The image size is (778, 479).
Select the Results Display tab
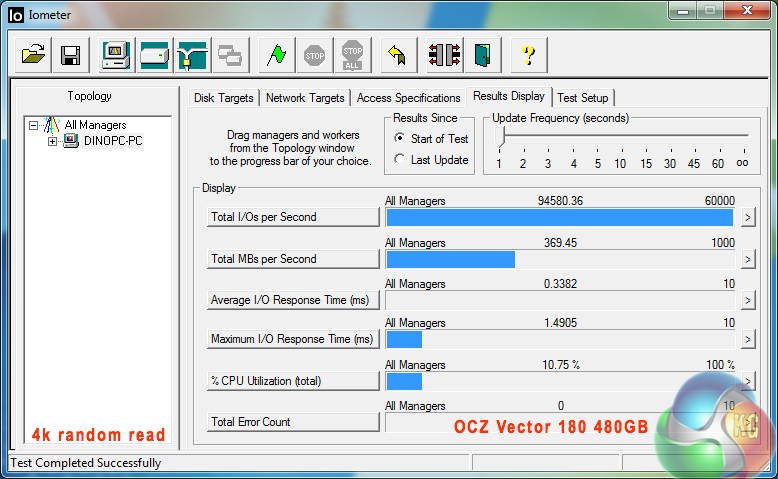509,96
